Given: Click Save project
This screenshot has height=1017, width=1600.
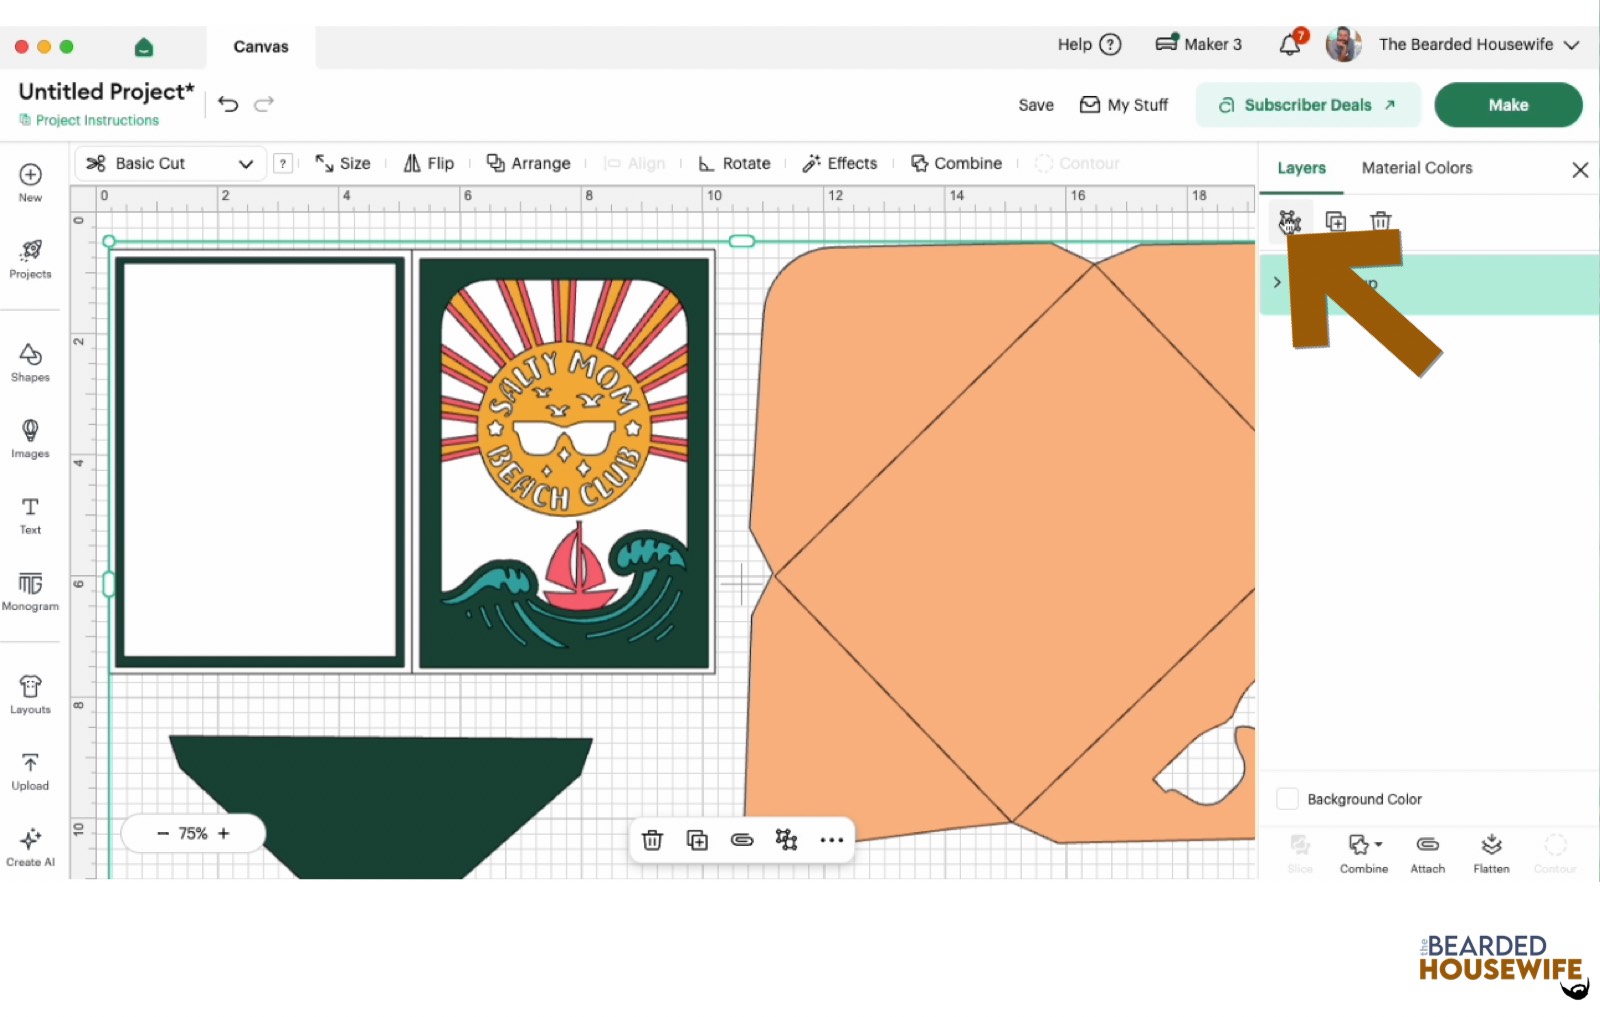Looking at the screenshot, I should (x=1036, y=105).
